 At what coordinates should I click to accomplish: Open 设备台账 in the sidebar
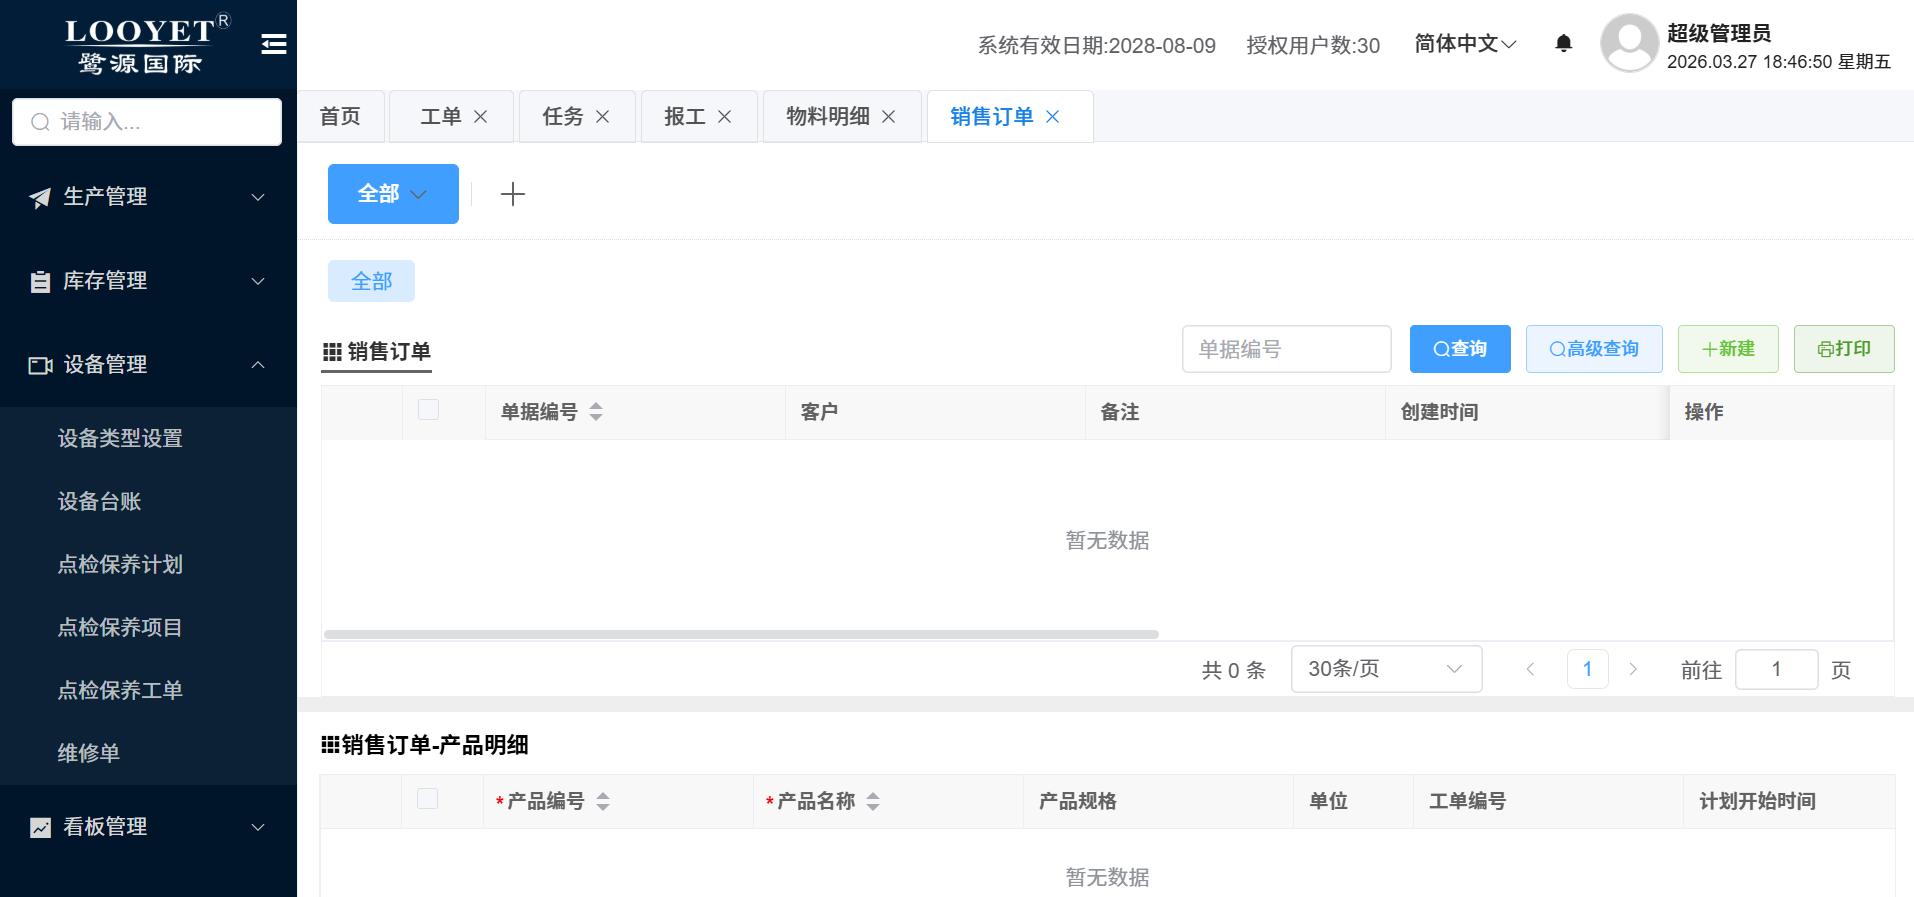[99, 501]
